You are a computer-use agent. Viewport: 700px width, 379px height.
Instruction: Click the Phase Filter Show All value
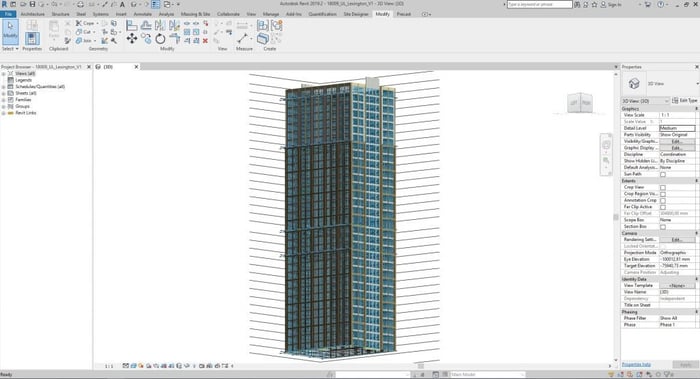tap(677, 318)
